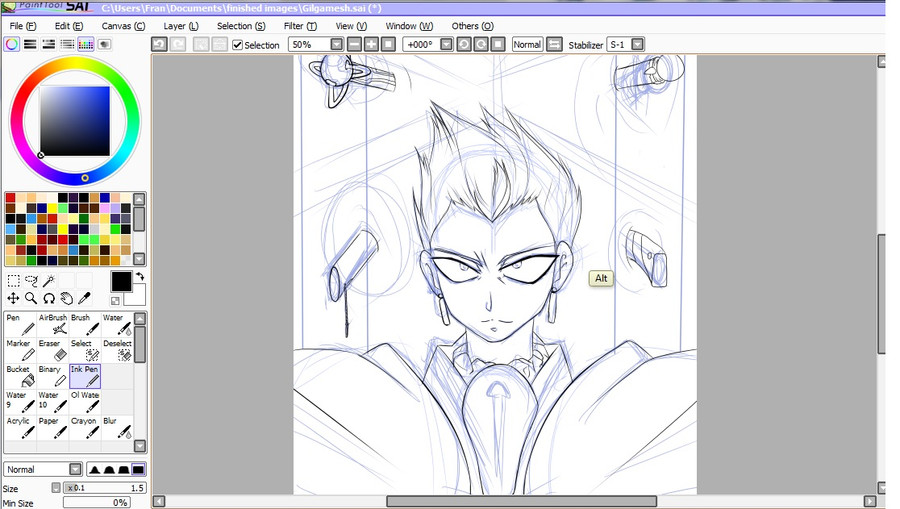Open the File menu
The image size is (900, 509).
(23, 26)
